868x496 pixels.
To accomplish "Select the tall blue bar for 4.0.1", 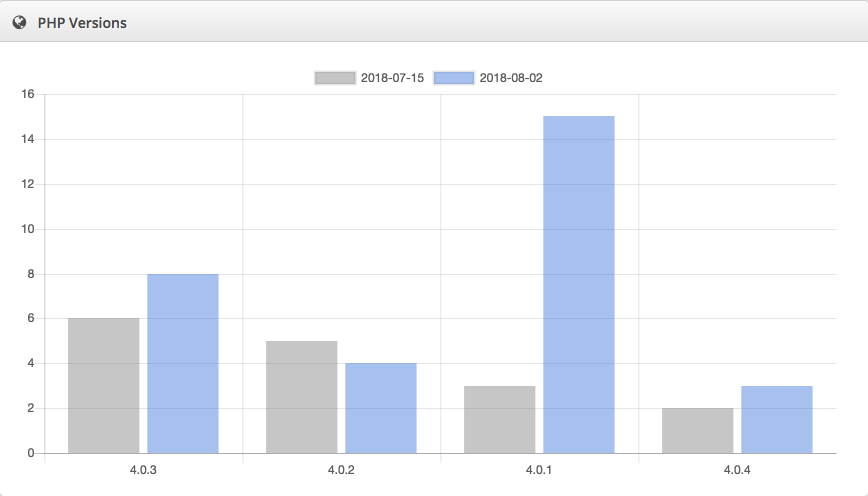I will coord(579,285).
